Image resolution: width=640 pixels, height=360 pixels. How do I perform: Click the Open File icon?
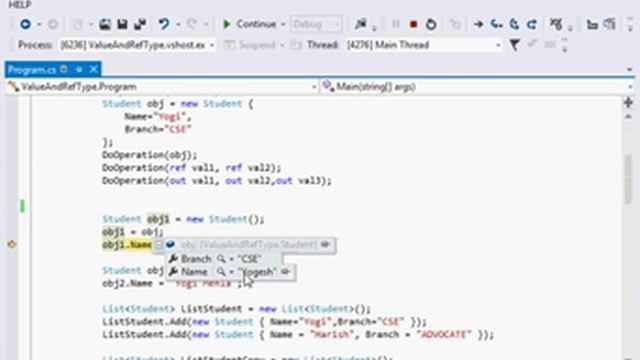click(x=105, y=24)
